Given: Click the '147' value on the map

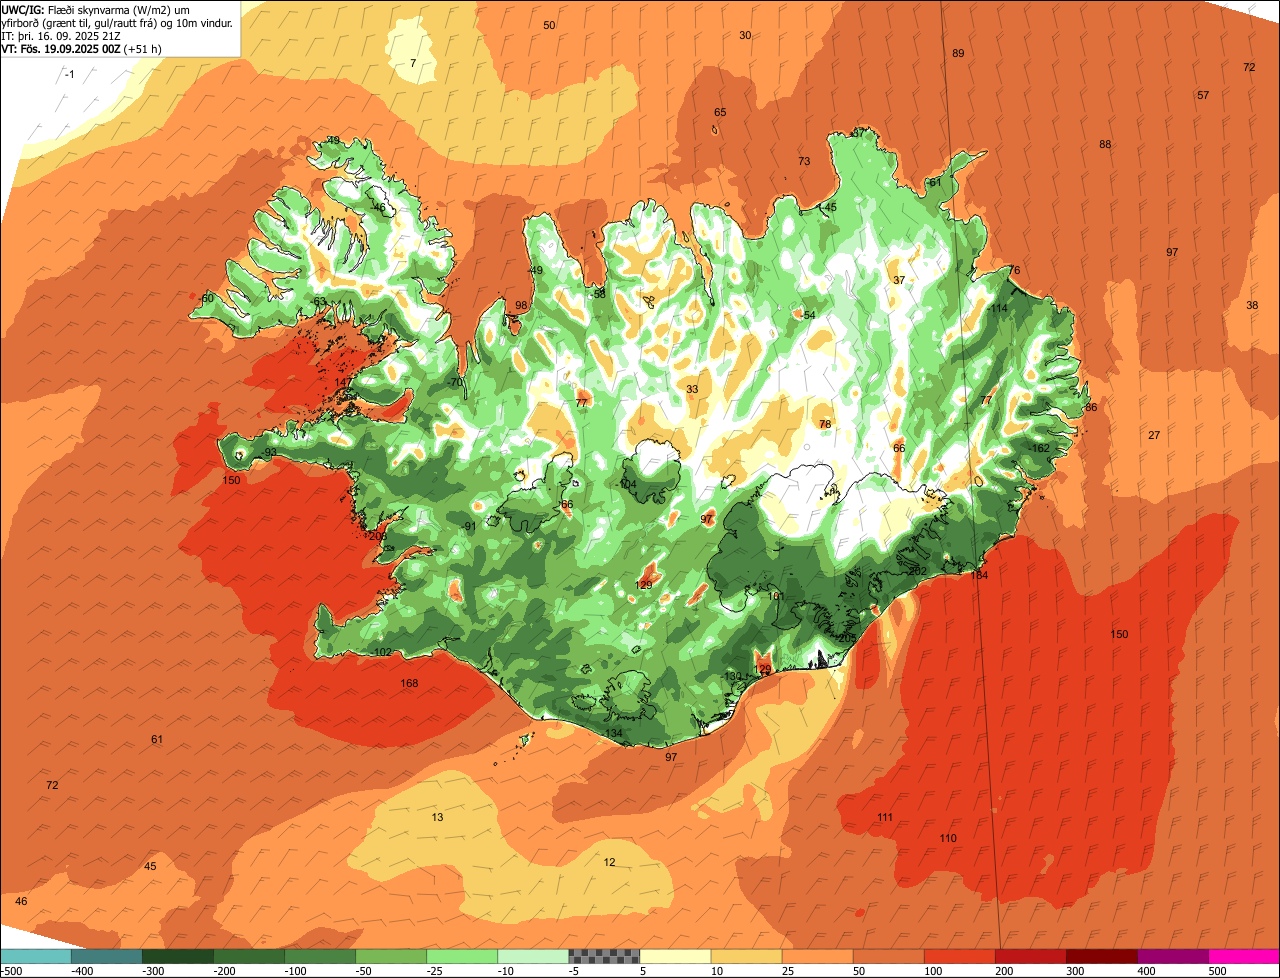Looking at the screenshot, I should [343, 383].
